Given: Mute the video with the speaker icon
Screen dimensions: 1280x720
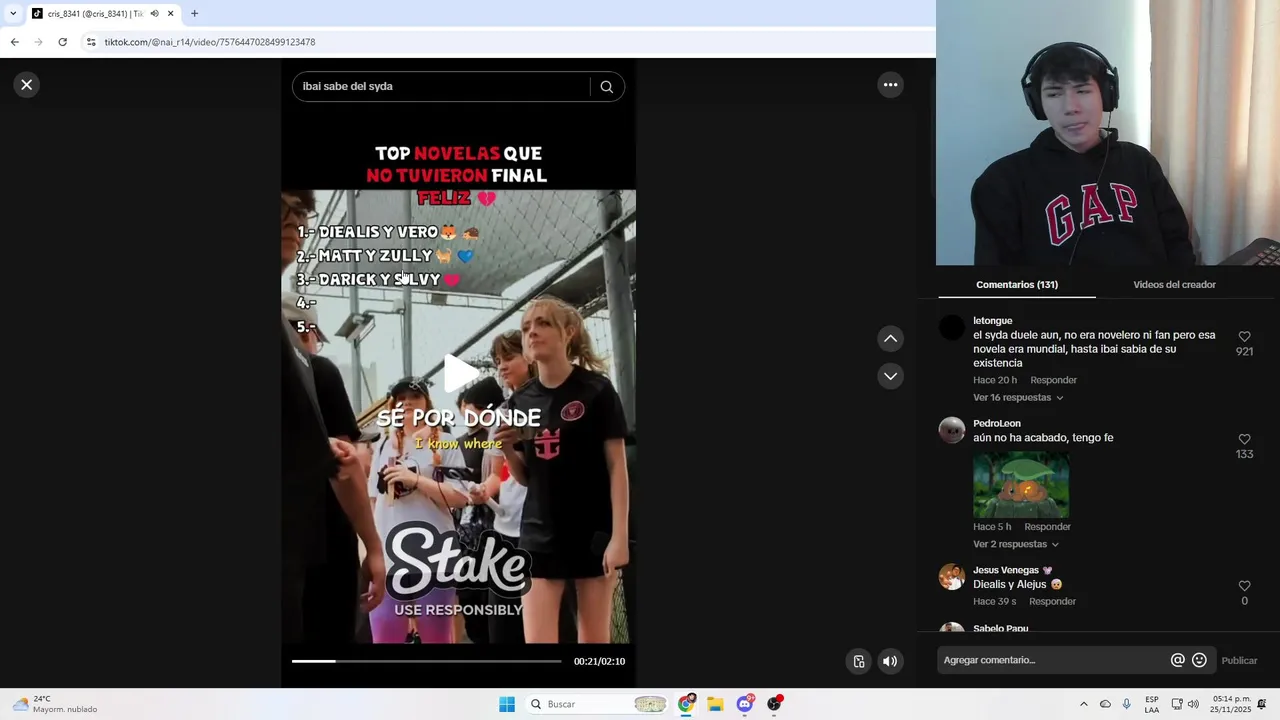Looking at the screenshot, I should (x=890, y=661).
